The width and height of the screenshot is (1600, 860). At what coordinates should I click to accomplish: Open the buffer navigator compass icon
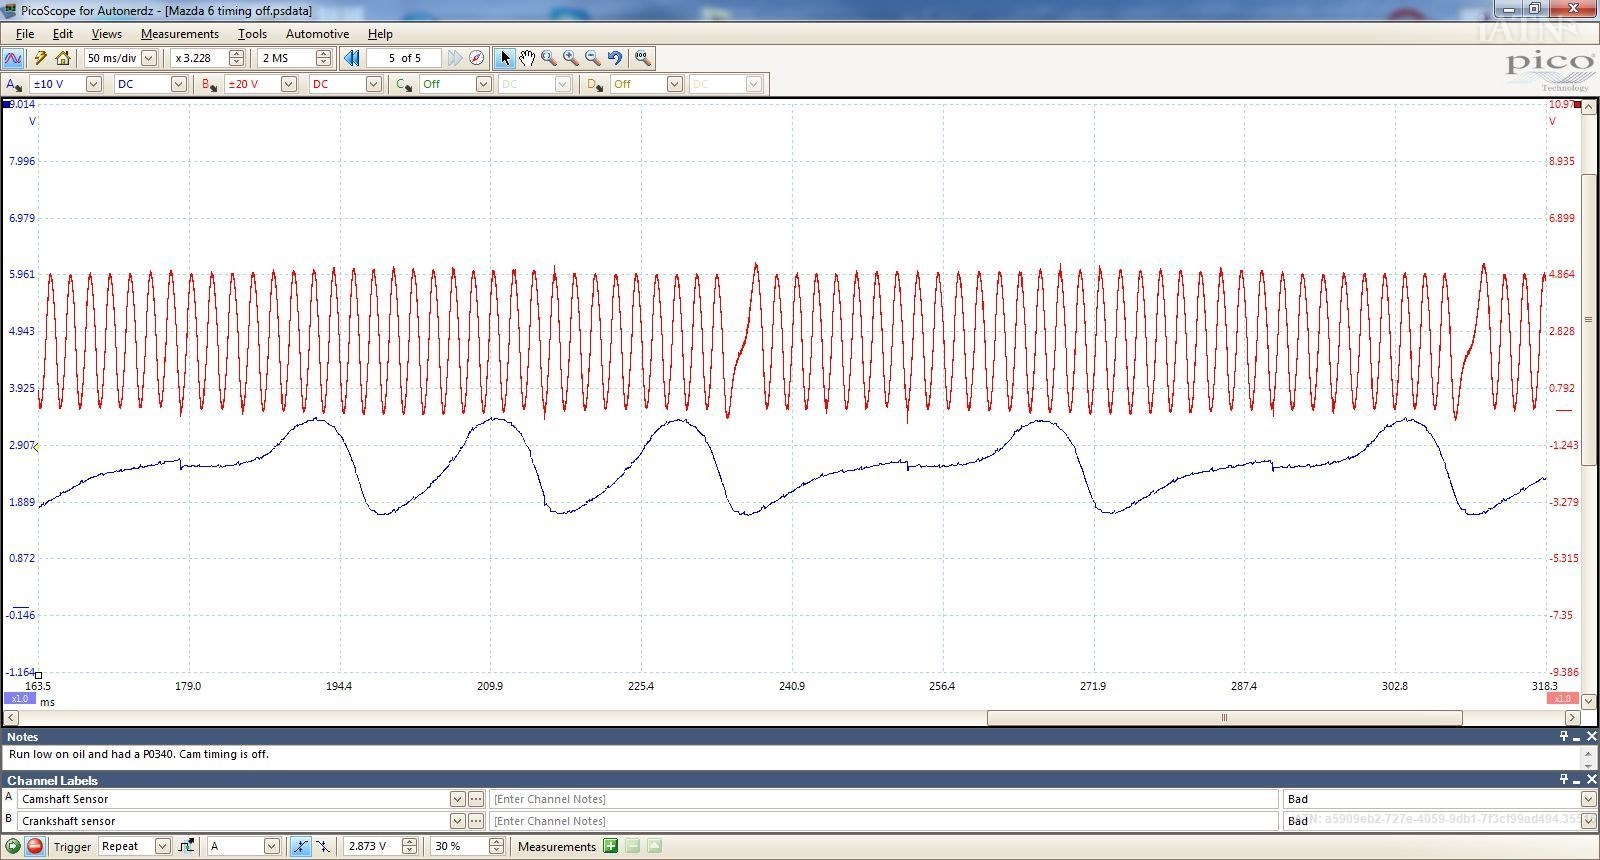point(477,58)
